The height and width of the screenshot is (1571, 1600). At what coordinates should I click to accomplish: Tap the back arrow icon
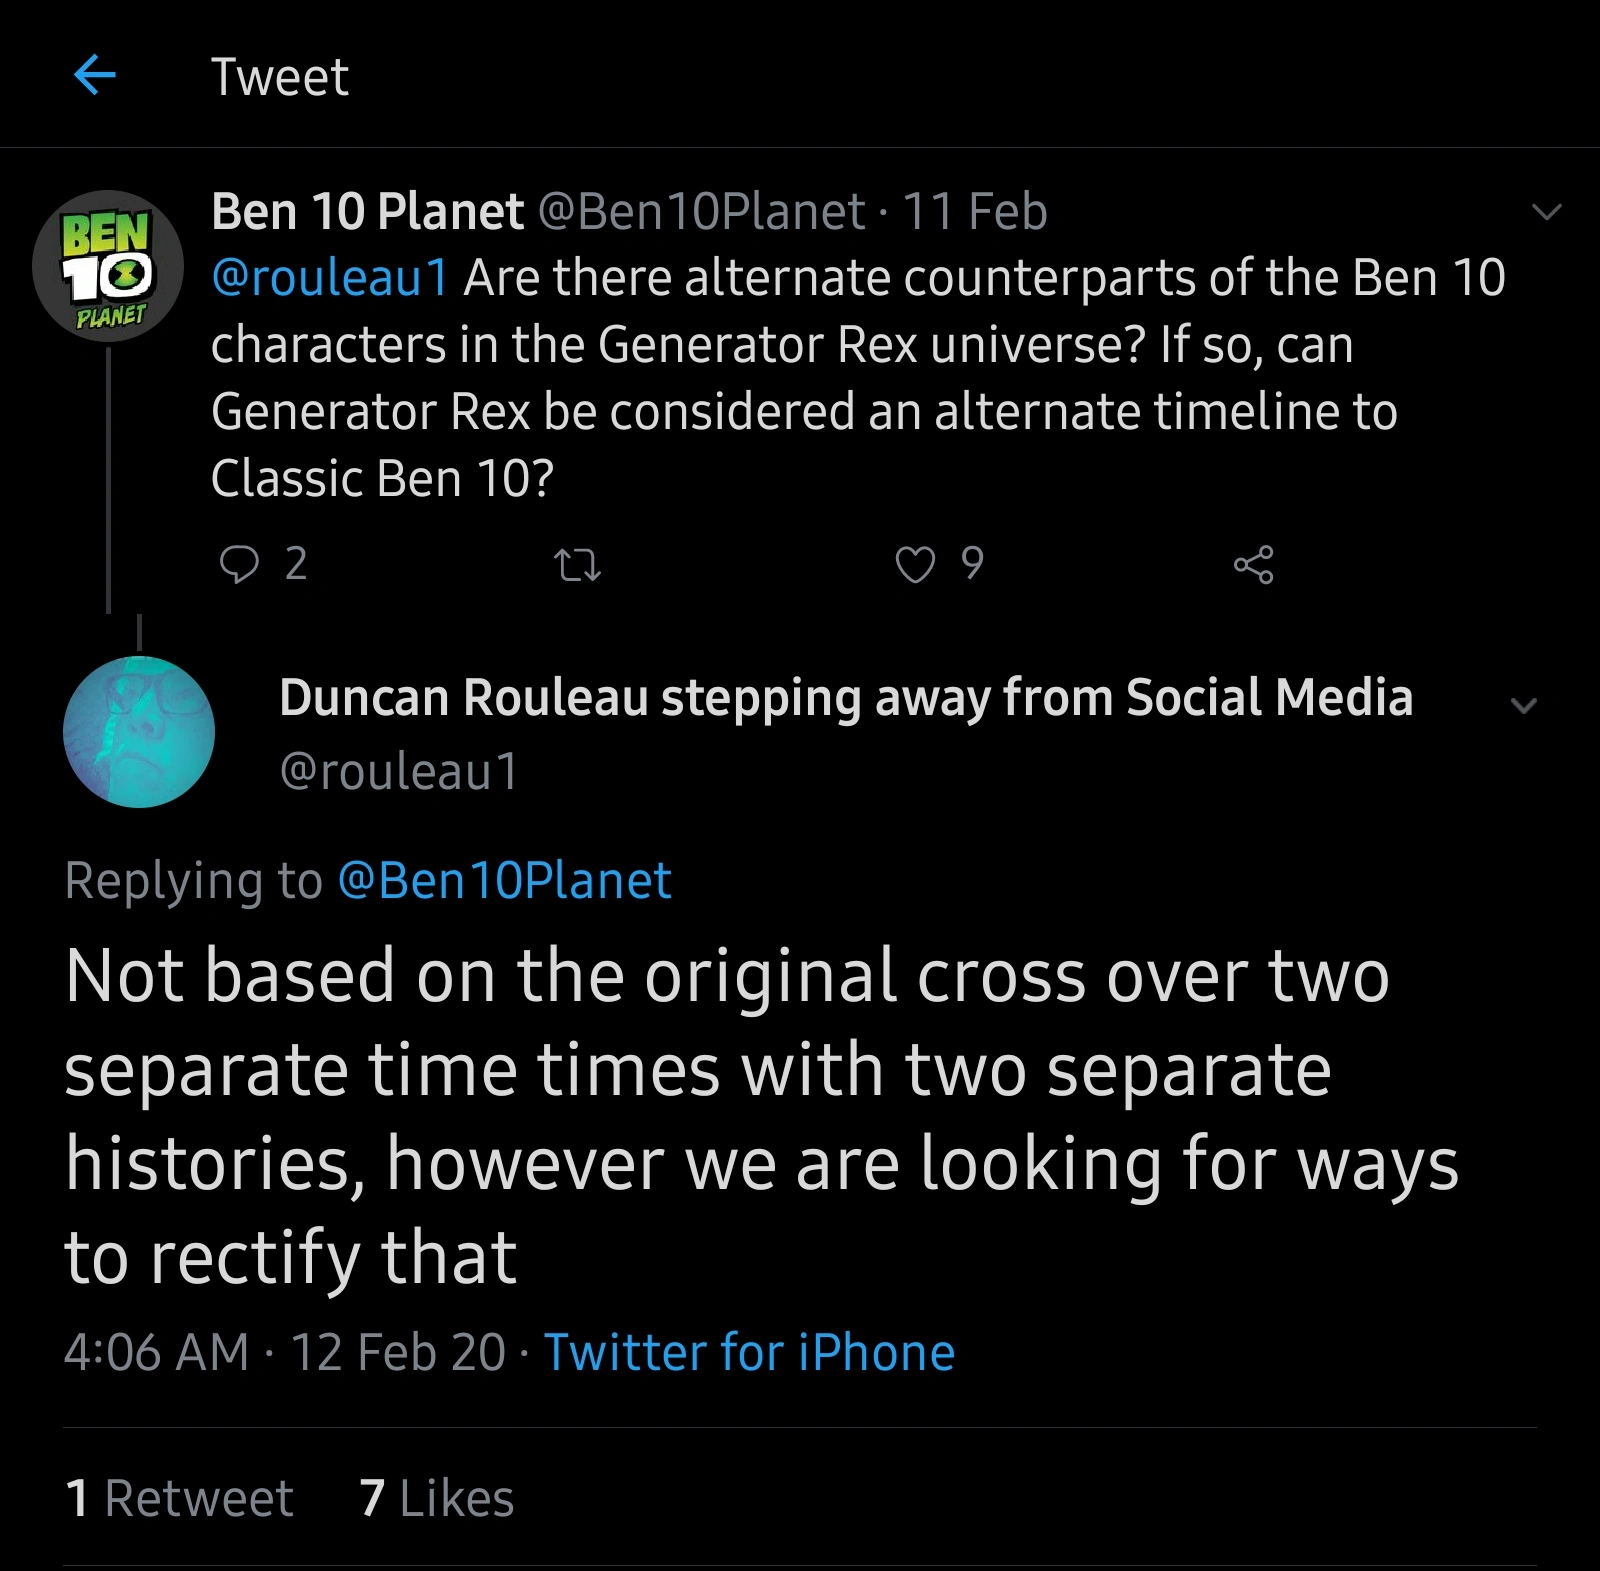point(95,75)
